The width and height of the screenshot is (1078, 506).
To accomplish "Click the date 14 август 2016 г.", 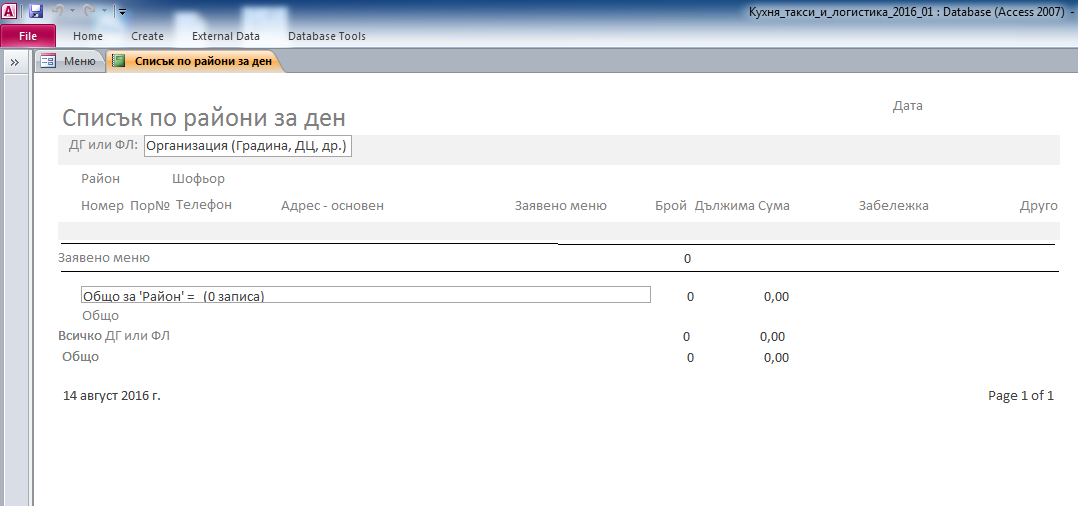I will 111,395.
